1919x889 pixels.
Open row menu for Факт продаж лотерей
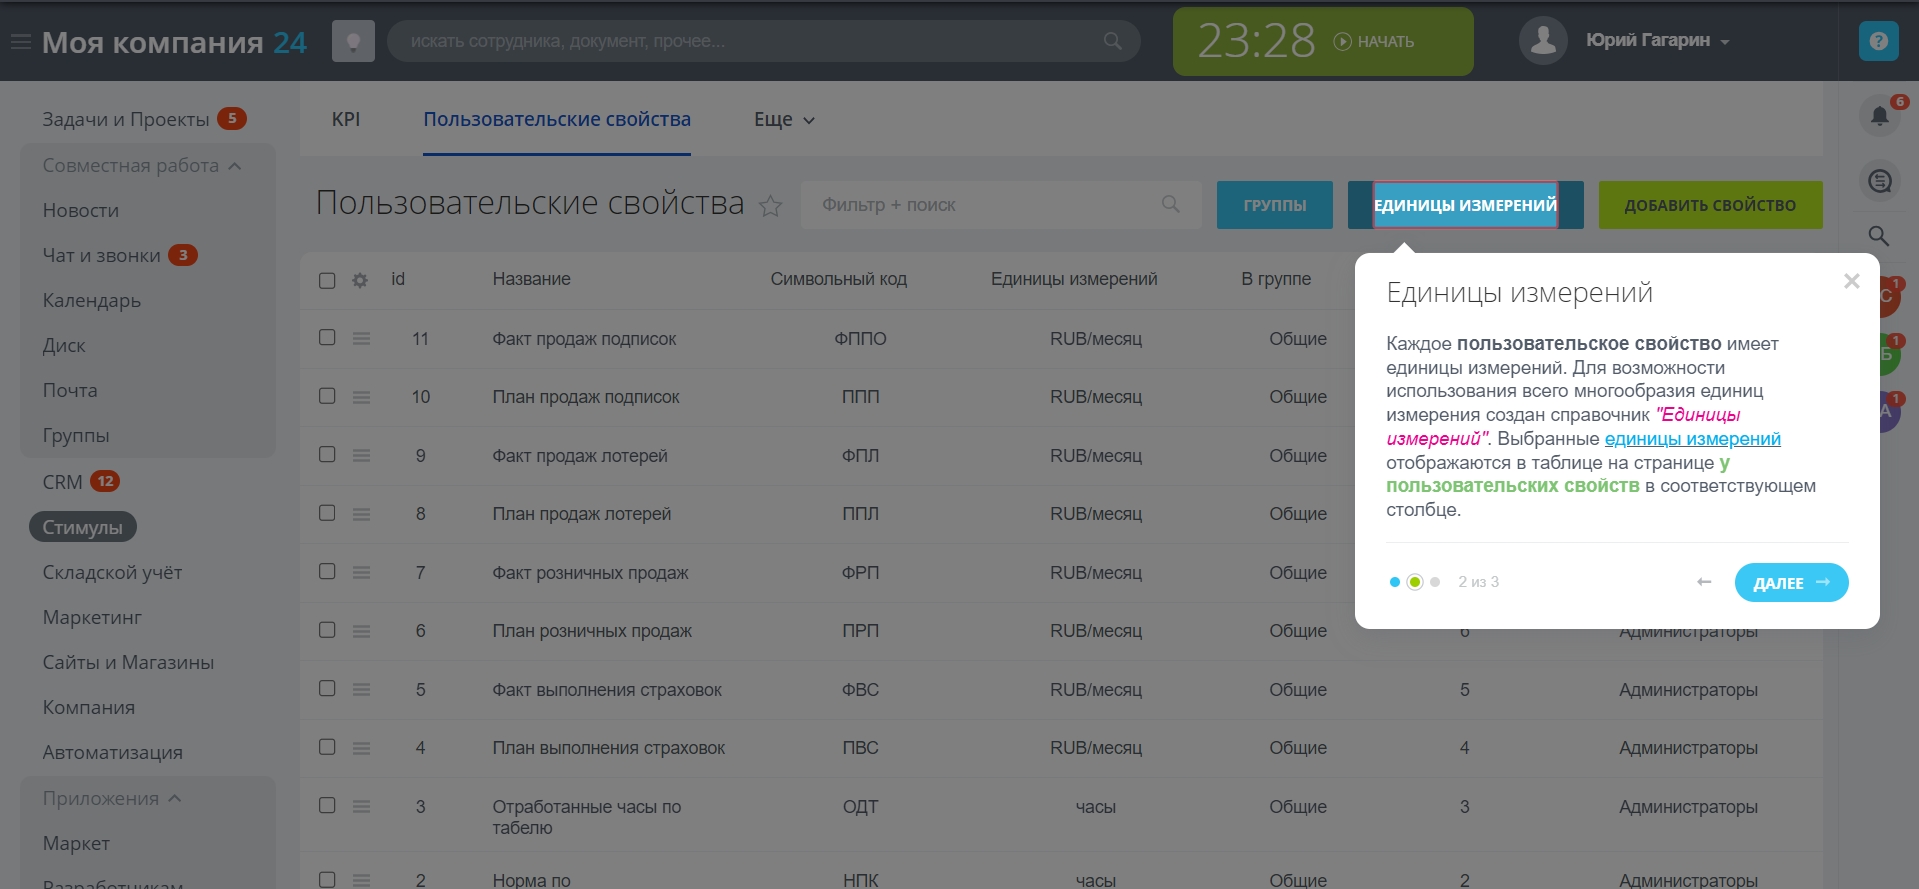point(361,456)
